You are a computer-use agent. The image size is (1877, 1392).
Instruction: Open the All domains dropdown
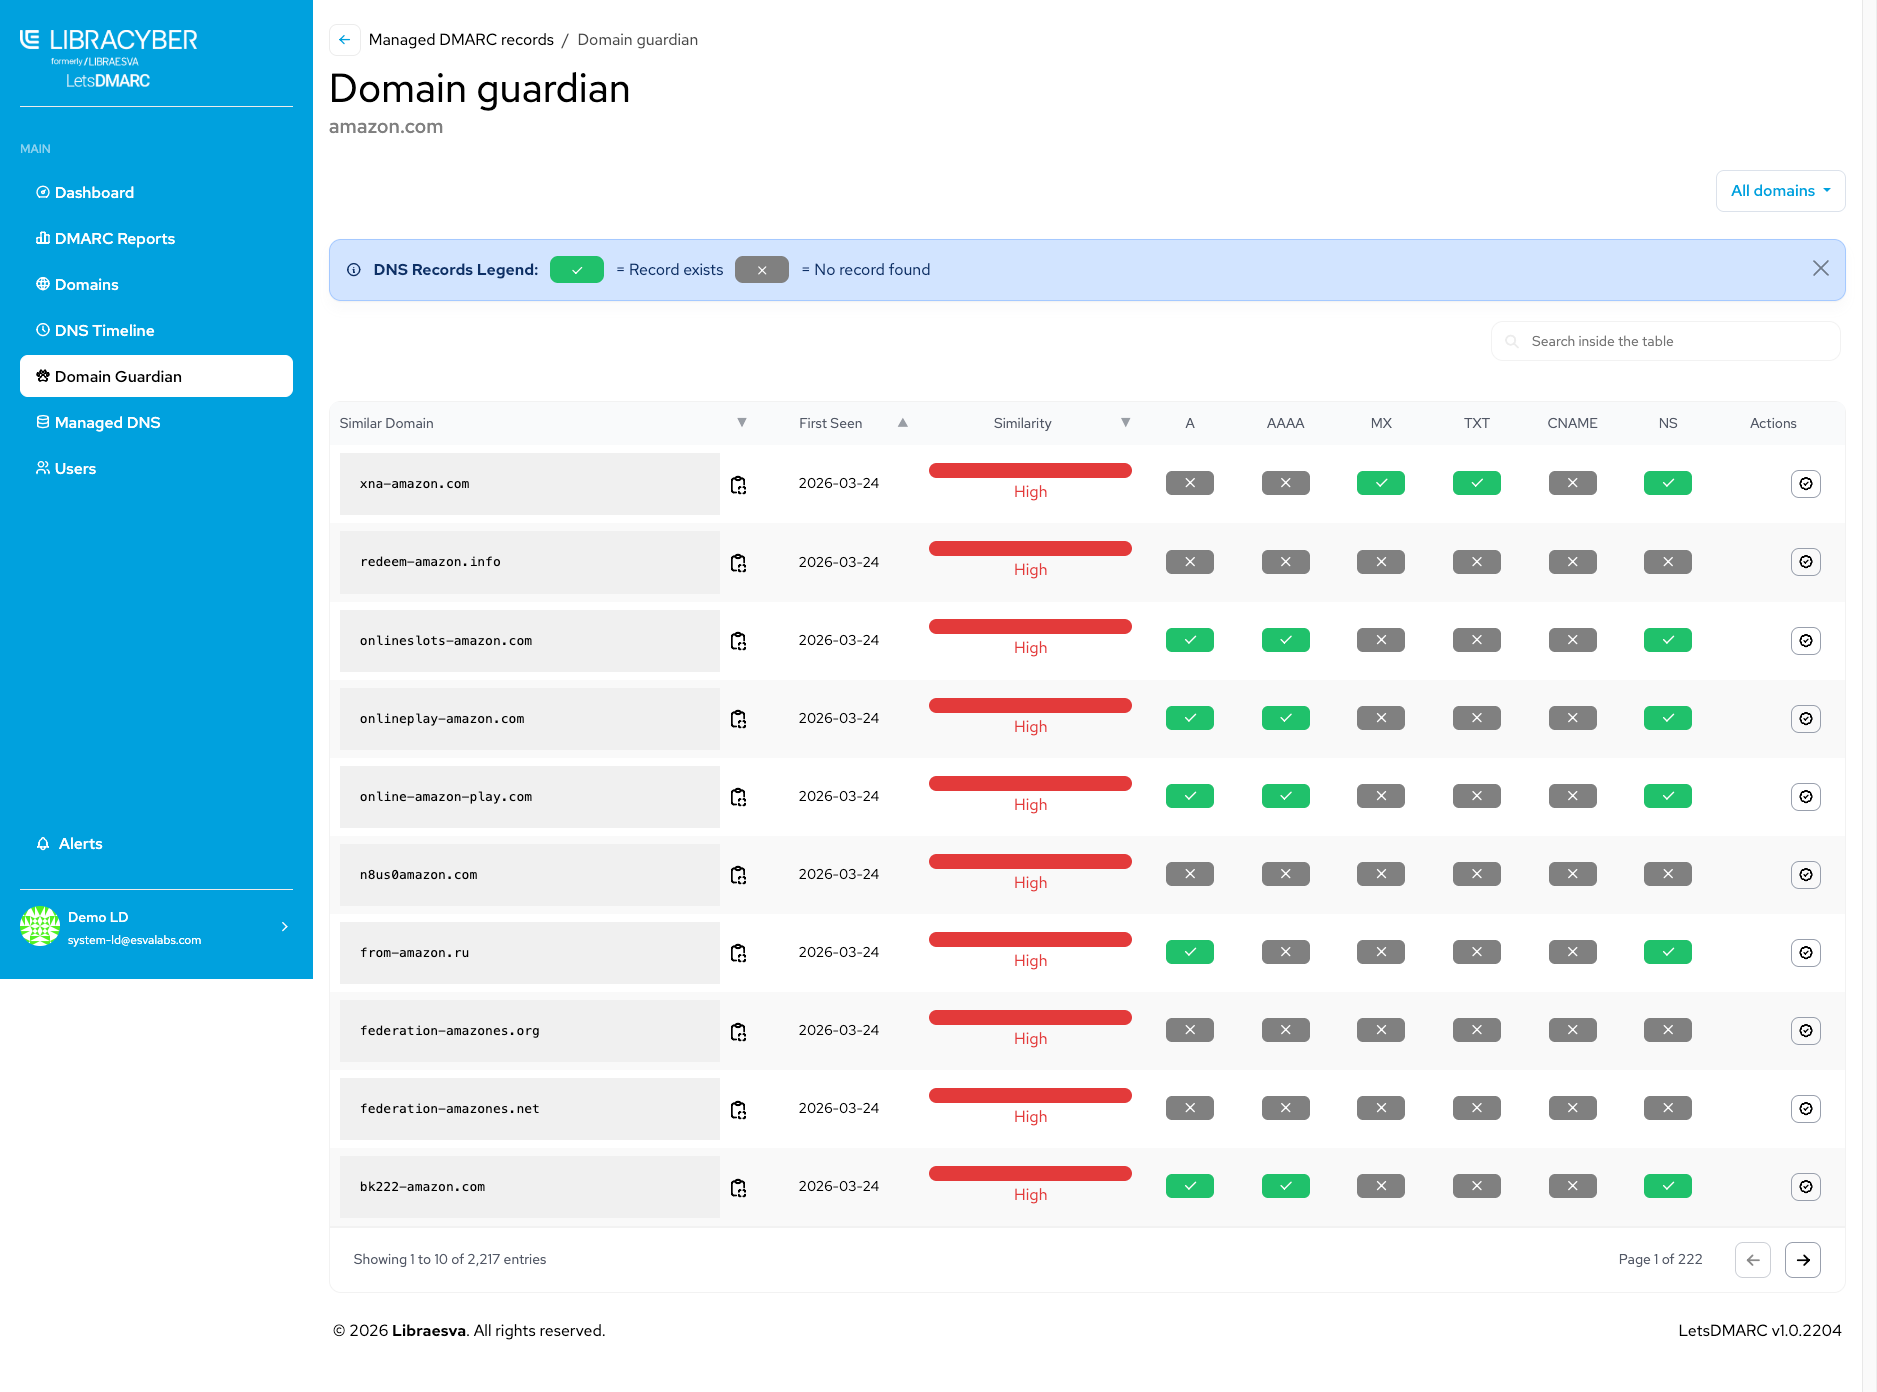coord(1780,191)
